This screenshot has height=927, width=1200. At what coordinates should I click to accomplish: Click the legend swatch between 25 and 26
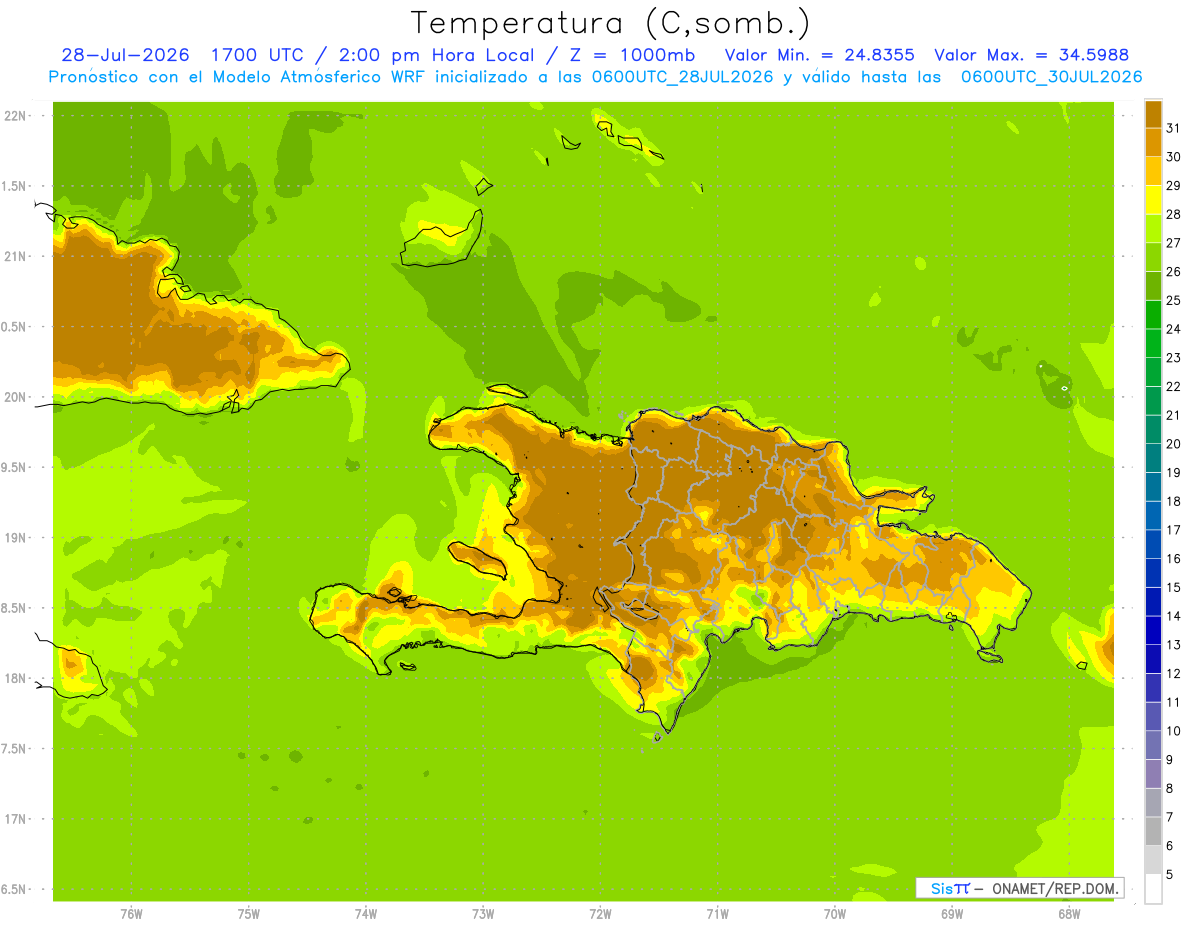click(x=1153, y=286)
